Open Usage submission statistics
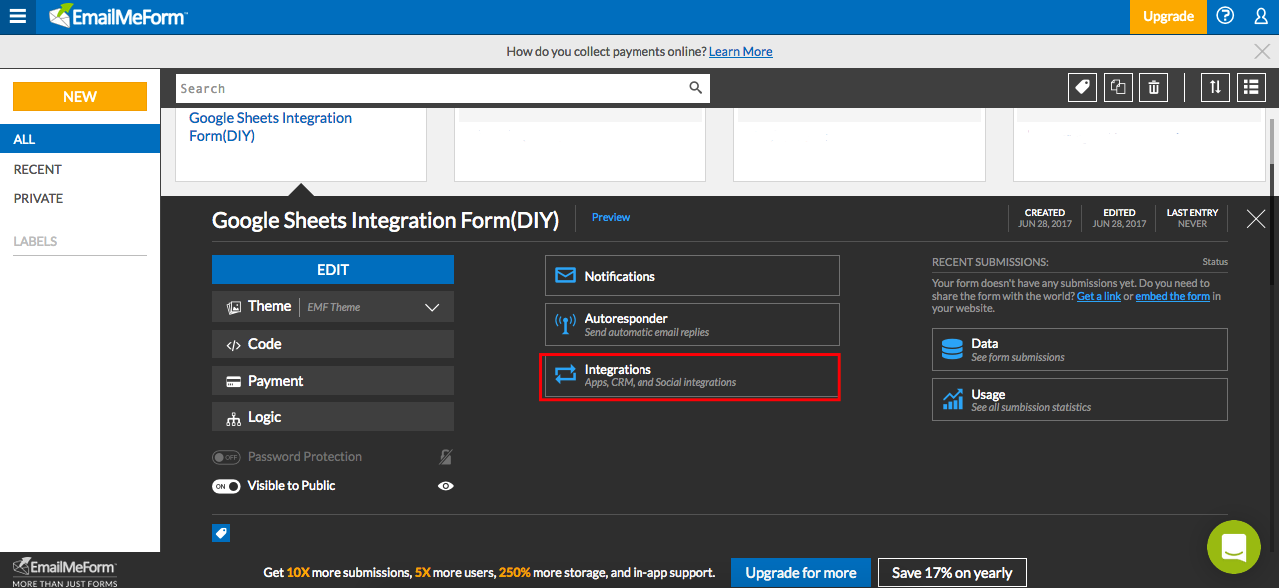This screenshot has width=1279, height=588. click(1079, 399)
